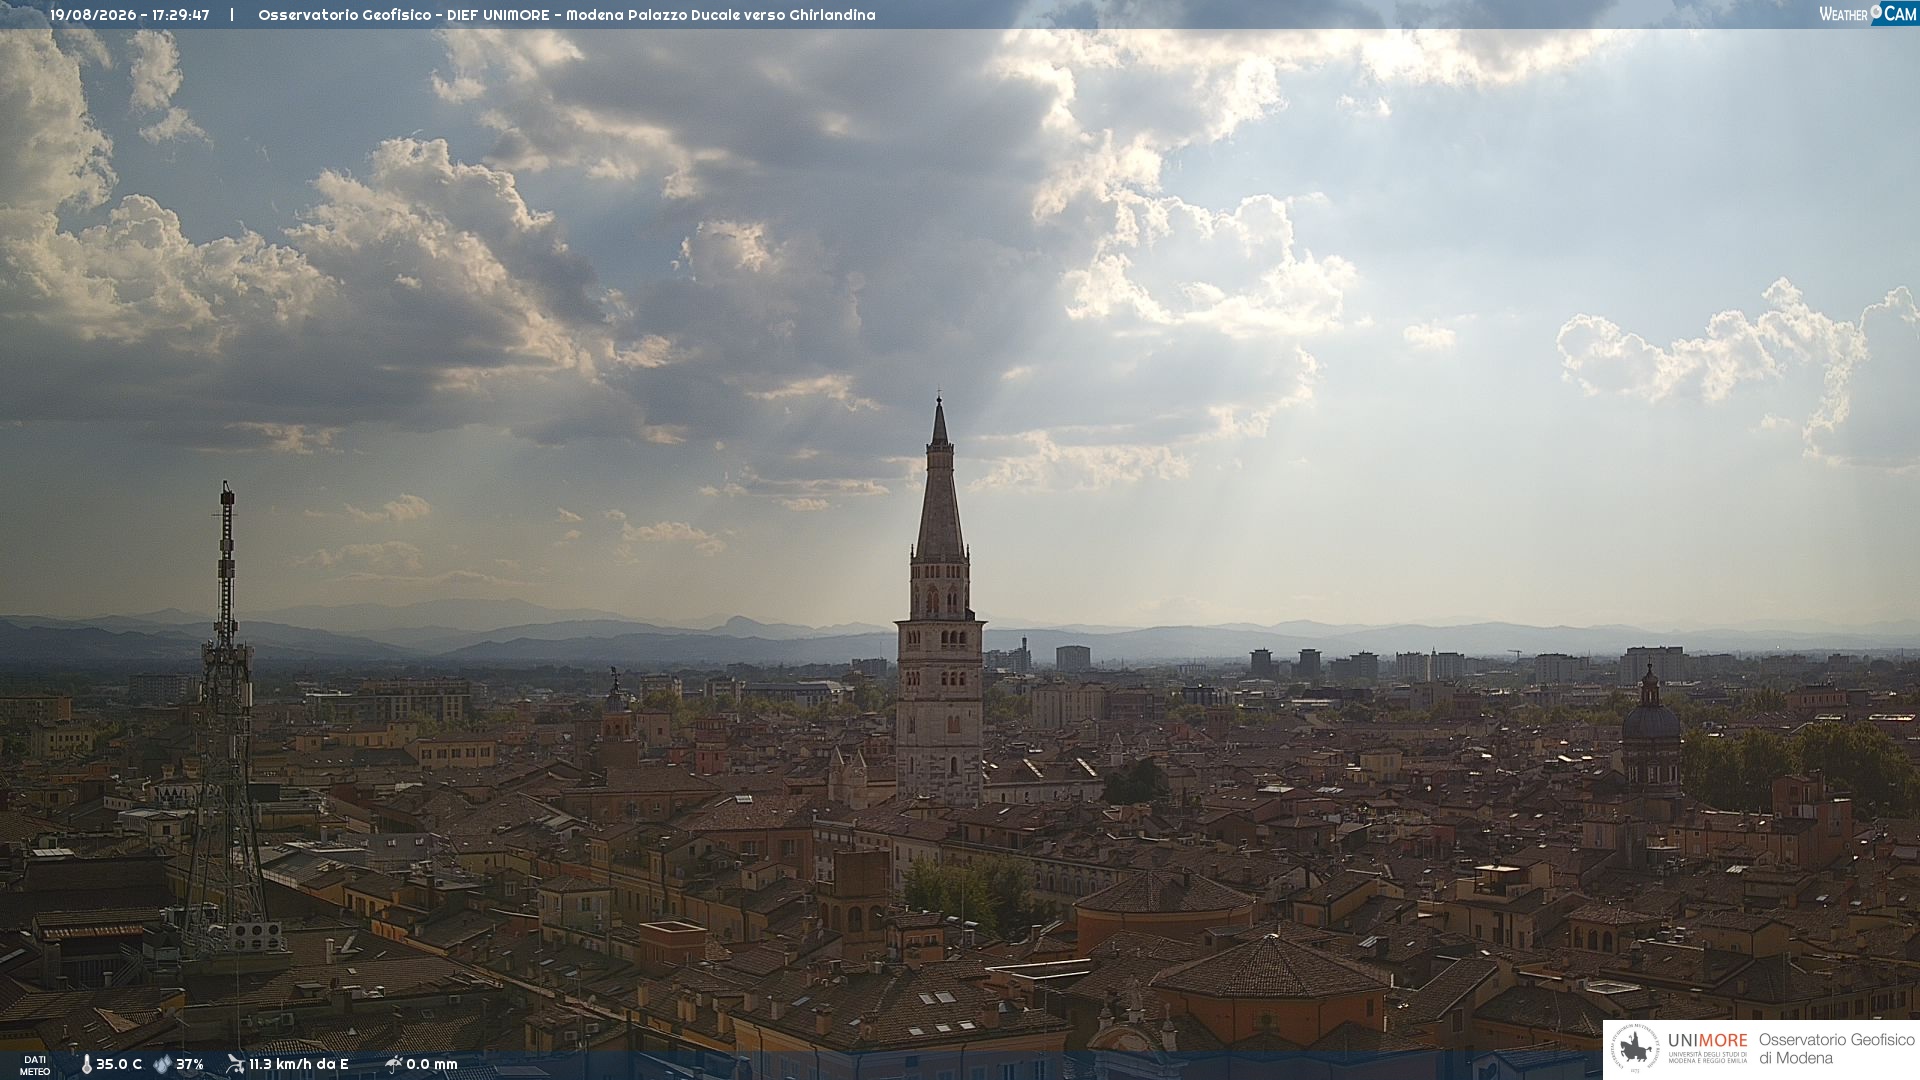1920x1080 pixels.
Task: Open the UNIMORE university name link
Action: click(1708, 1041)
